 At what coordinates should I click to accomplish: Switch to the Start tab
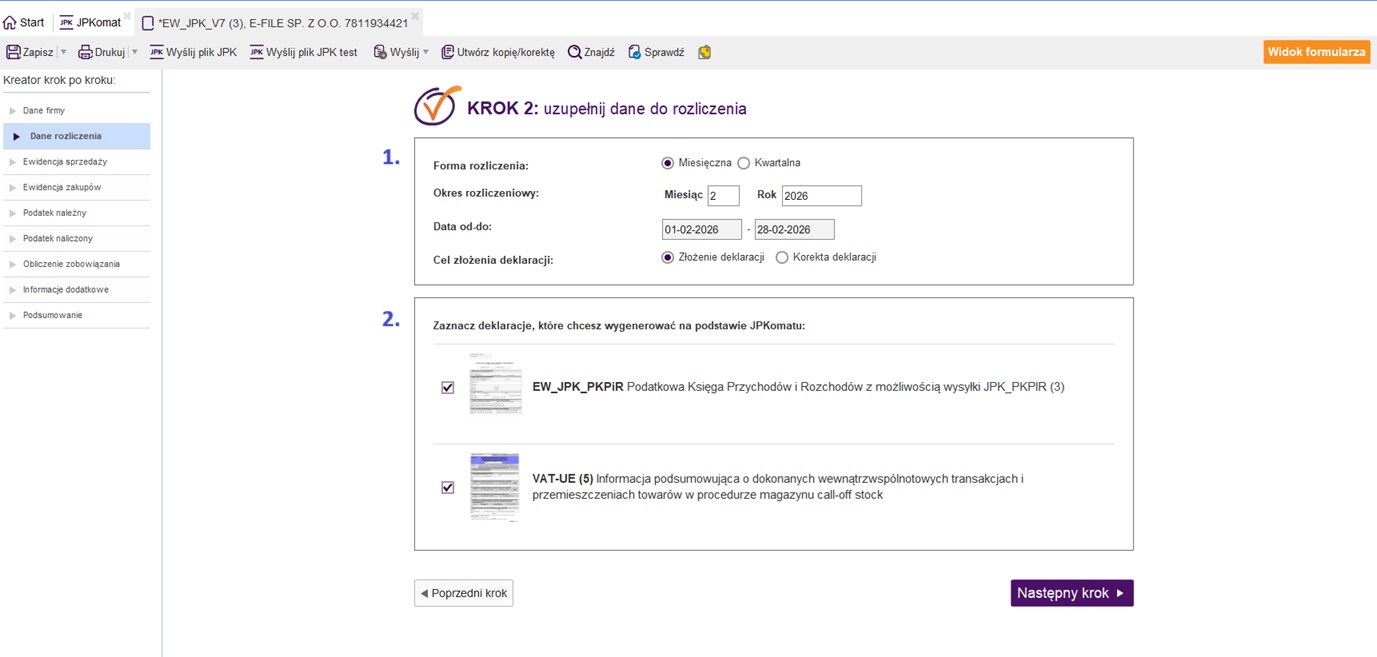24,22
